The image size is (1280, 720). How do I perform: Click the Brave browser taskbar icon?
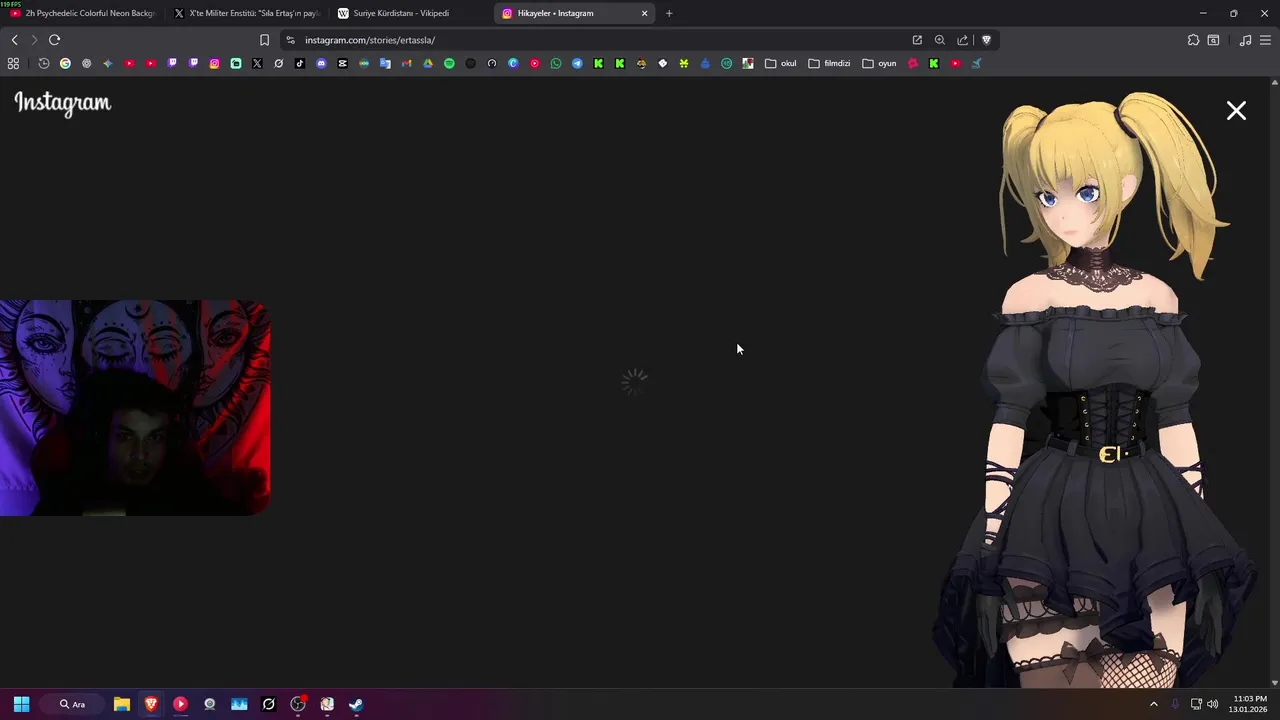tap(151, 704)
